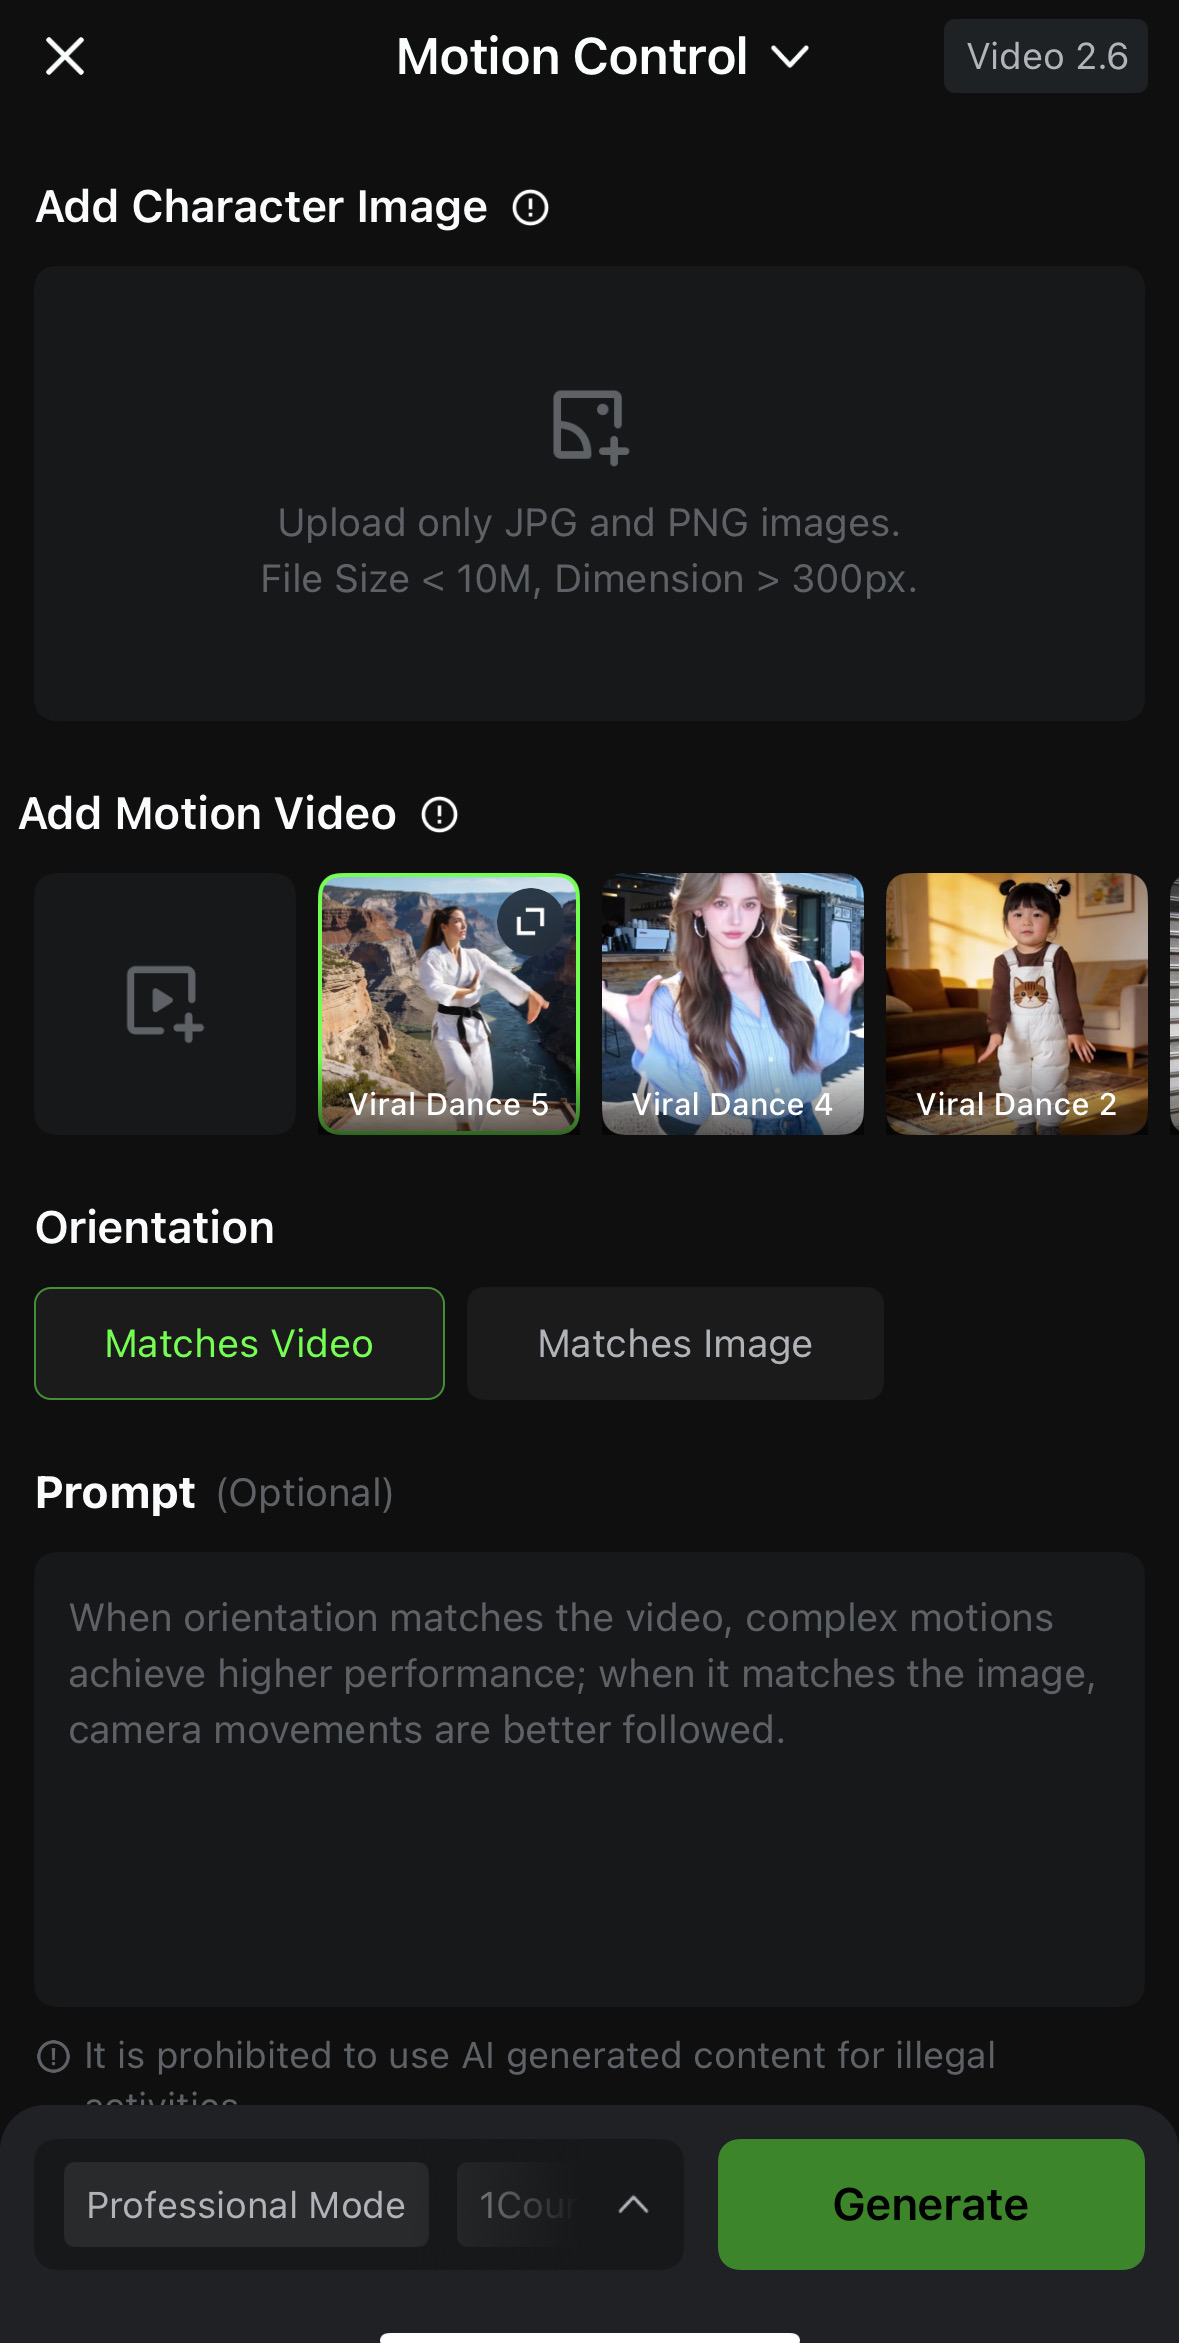1179x2343 pixels.
Task: Expand the Viral Dance 5 preview icon
Action: click(x=530, y=920)
